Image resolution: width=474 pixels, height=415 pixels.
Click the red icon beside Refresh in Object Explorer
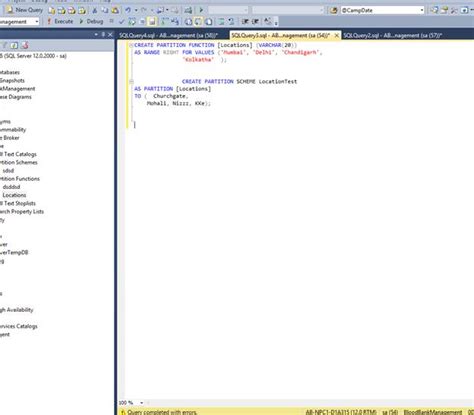[x=25, y=45]
